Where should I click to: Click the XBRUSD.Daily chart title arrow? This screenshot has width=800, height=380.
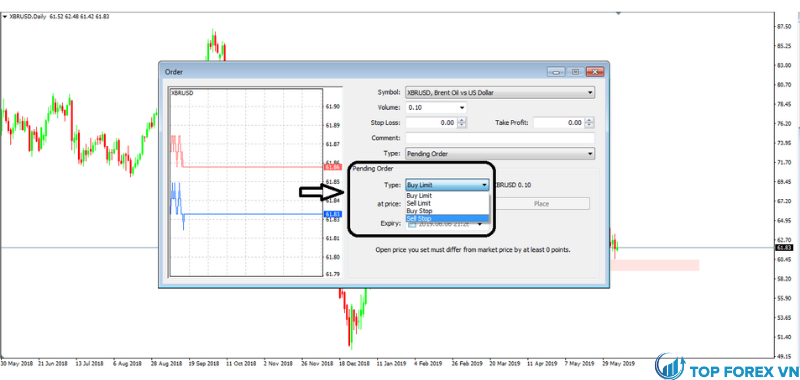click(x=5, y=16)
